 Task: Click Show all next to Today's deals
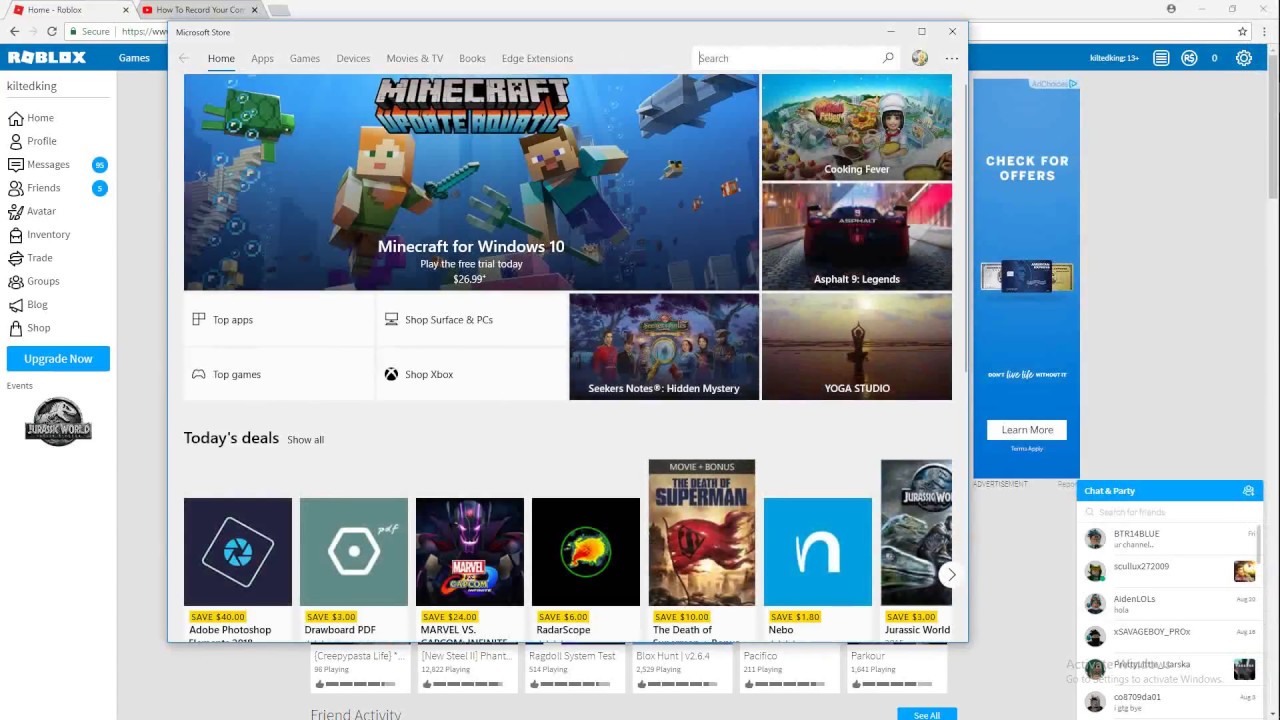pyautogui.click(x=305, y=440)
